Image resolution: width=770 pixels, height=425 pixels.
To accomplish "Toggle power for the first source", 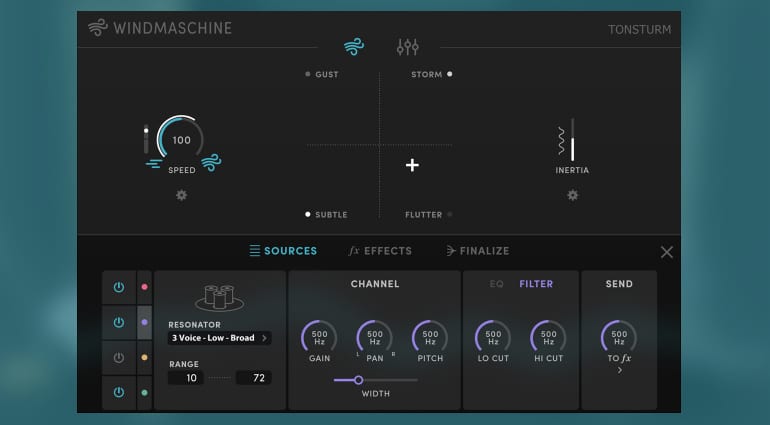I will (119, 287).
